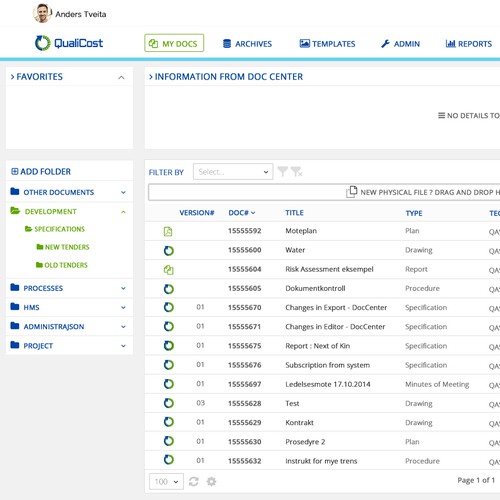The image size is (500, 500).
Task: Sort by the Version# column header
Action: click(197, 213)
